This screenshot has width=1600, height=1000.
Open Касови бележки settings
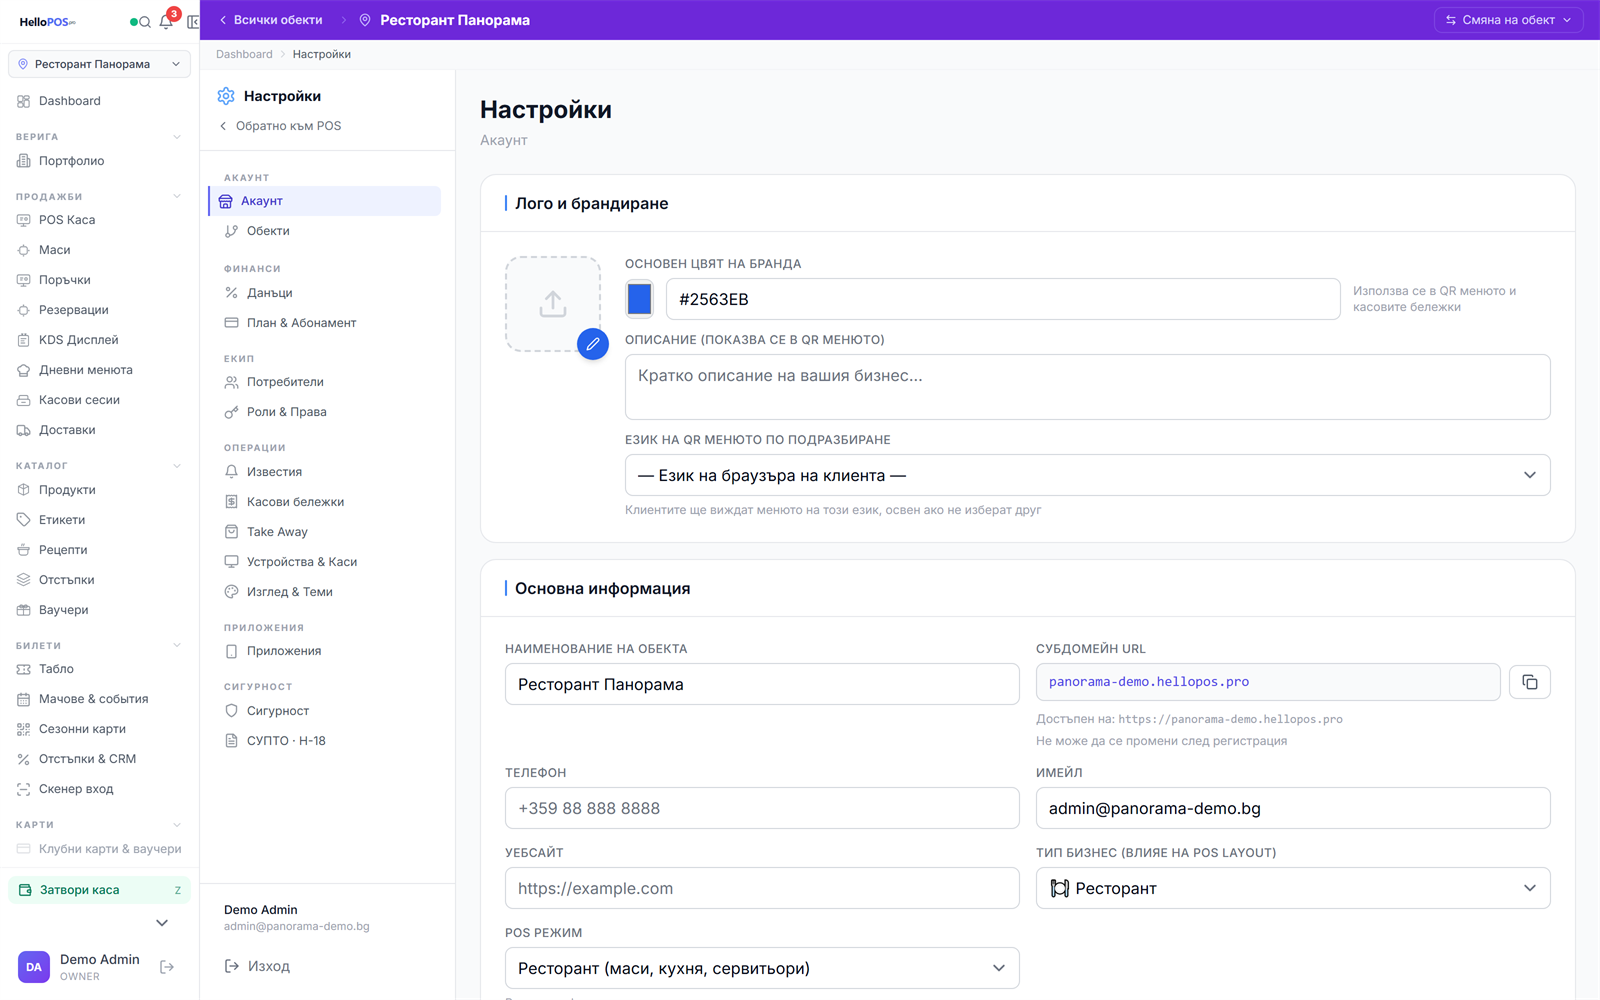324,502
